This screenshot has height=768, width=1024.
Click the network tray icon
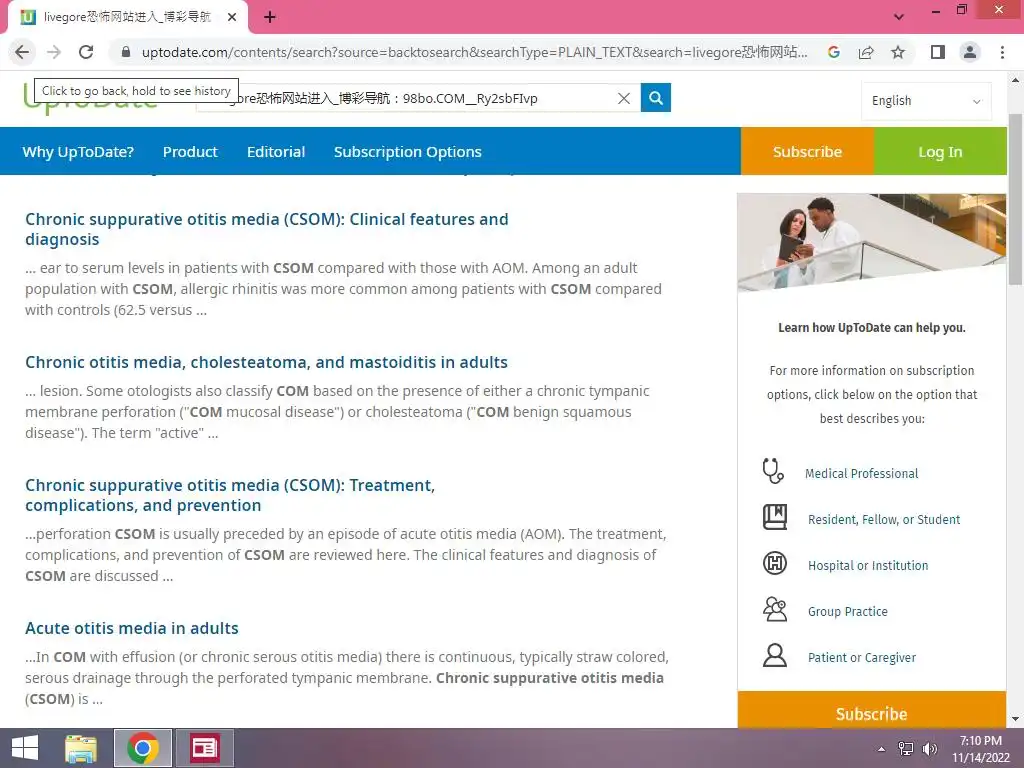[906, 749]
